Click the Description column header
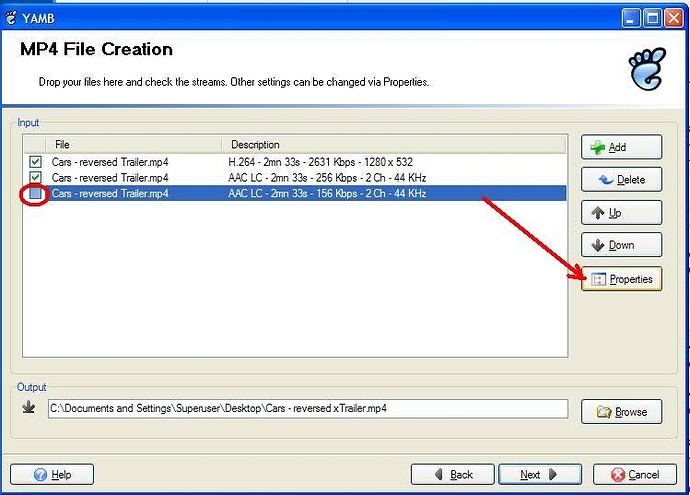Viewport: 690px width, 495px height. pos(394,144)
